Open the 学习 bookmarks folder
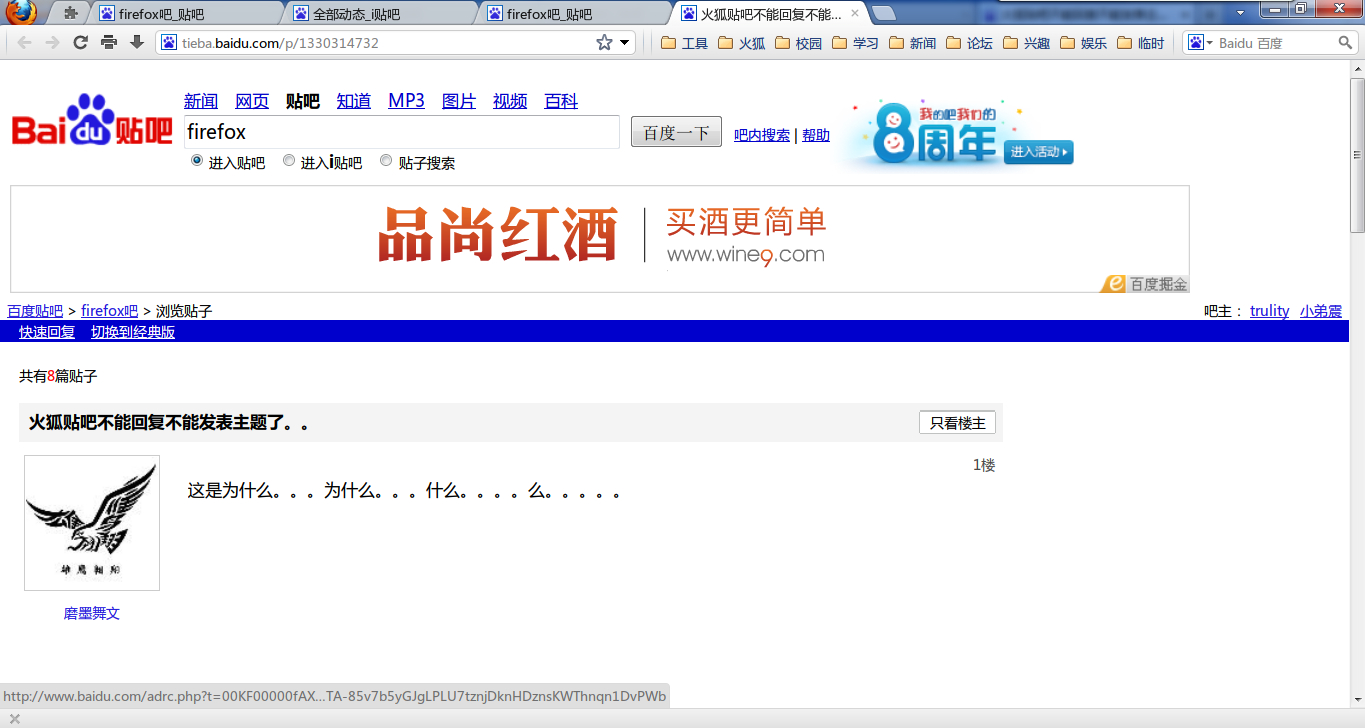Viewport: 1365px width, 728px height. (x=856, y=43)
